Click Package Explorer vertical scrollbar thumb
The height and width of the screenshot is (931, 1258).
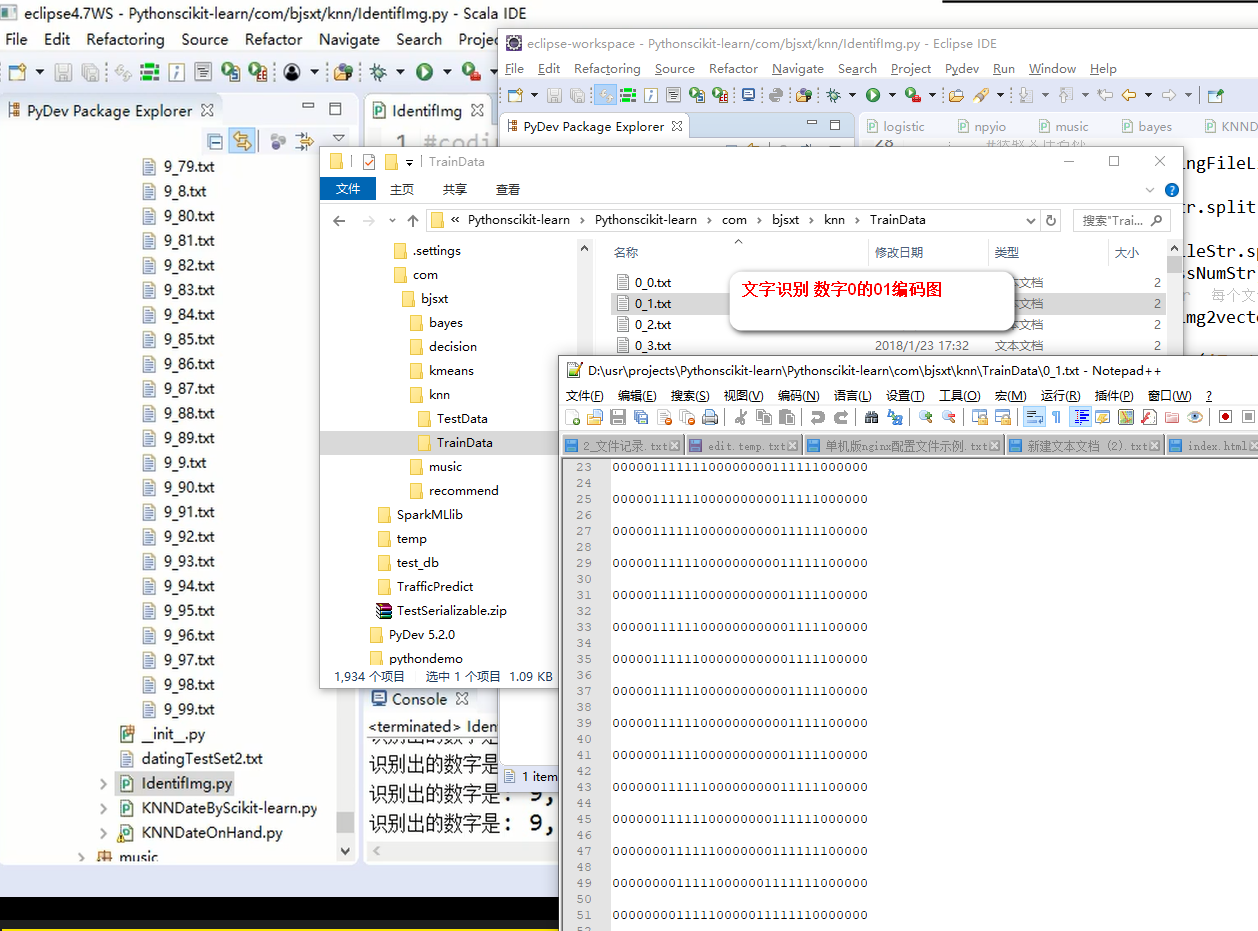click(x=345, y=822)
